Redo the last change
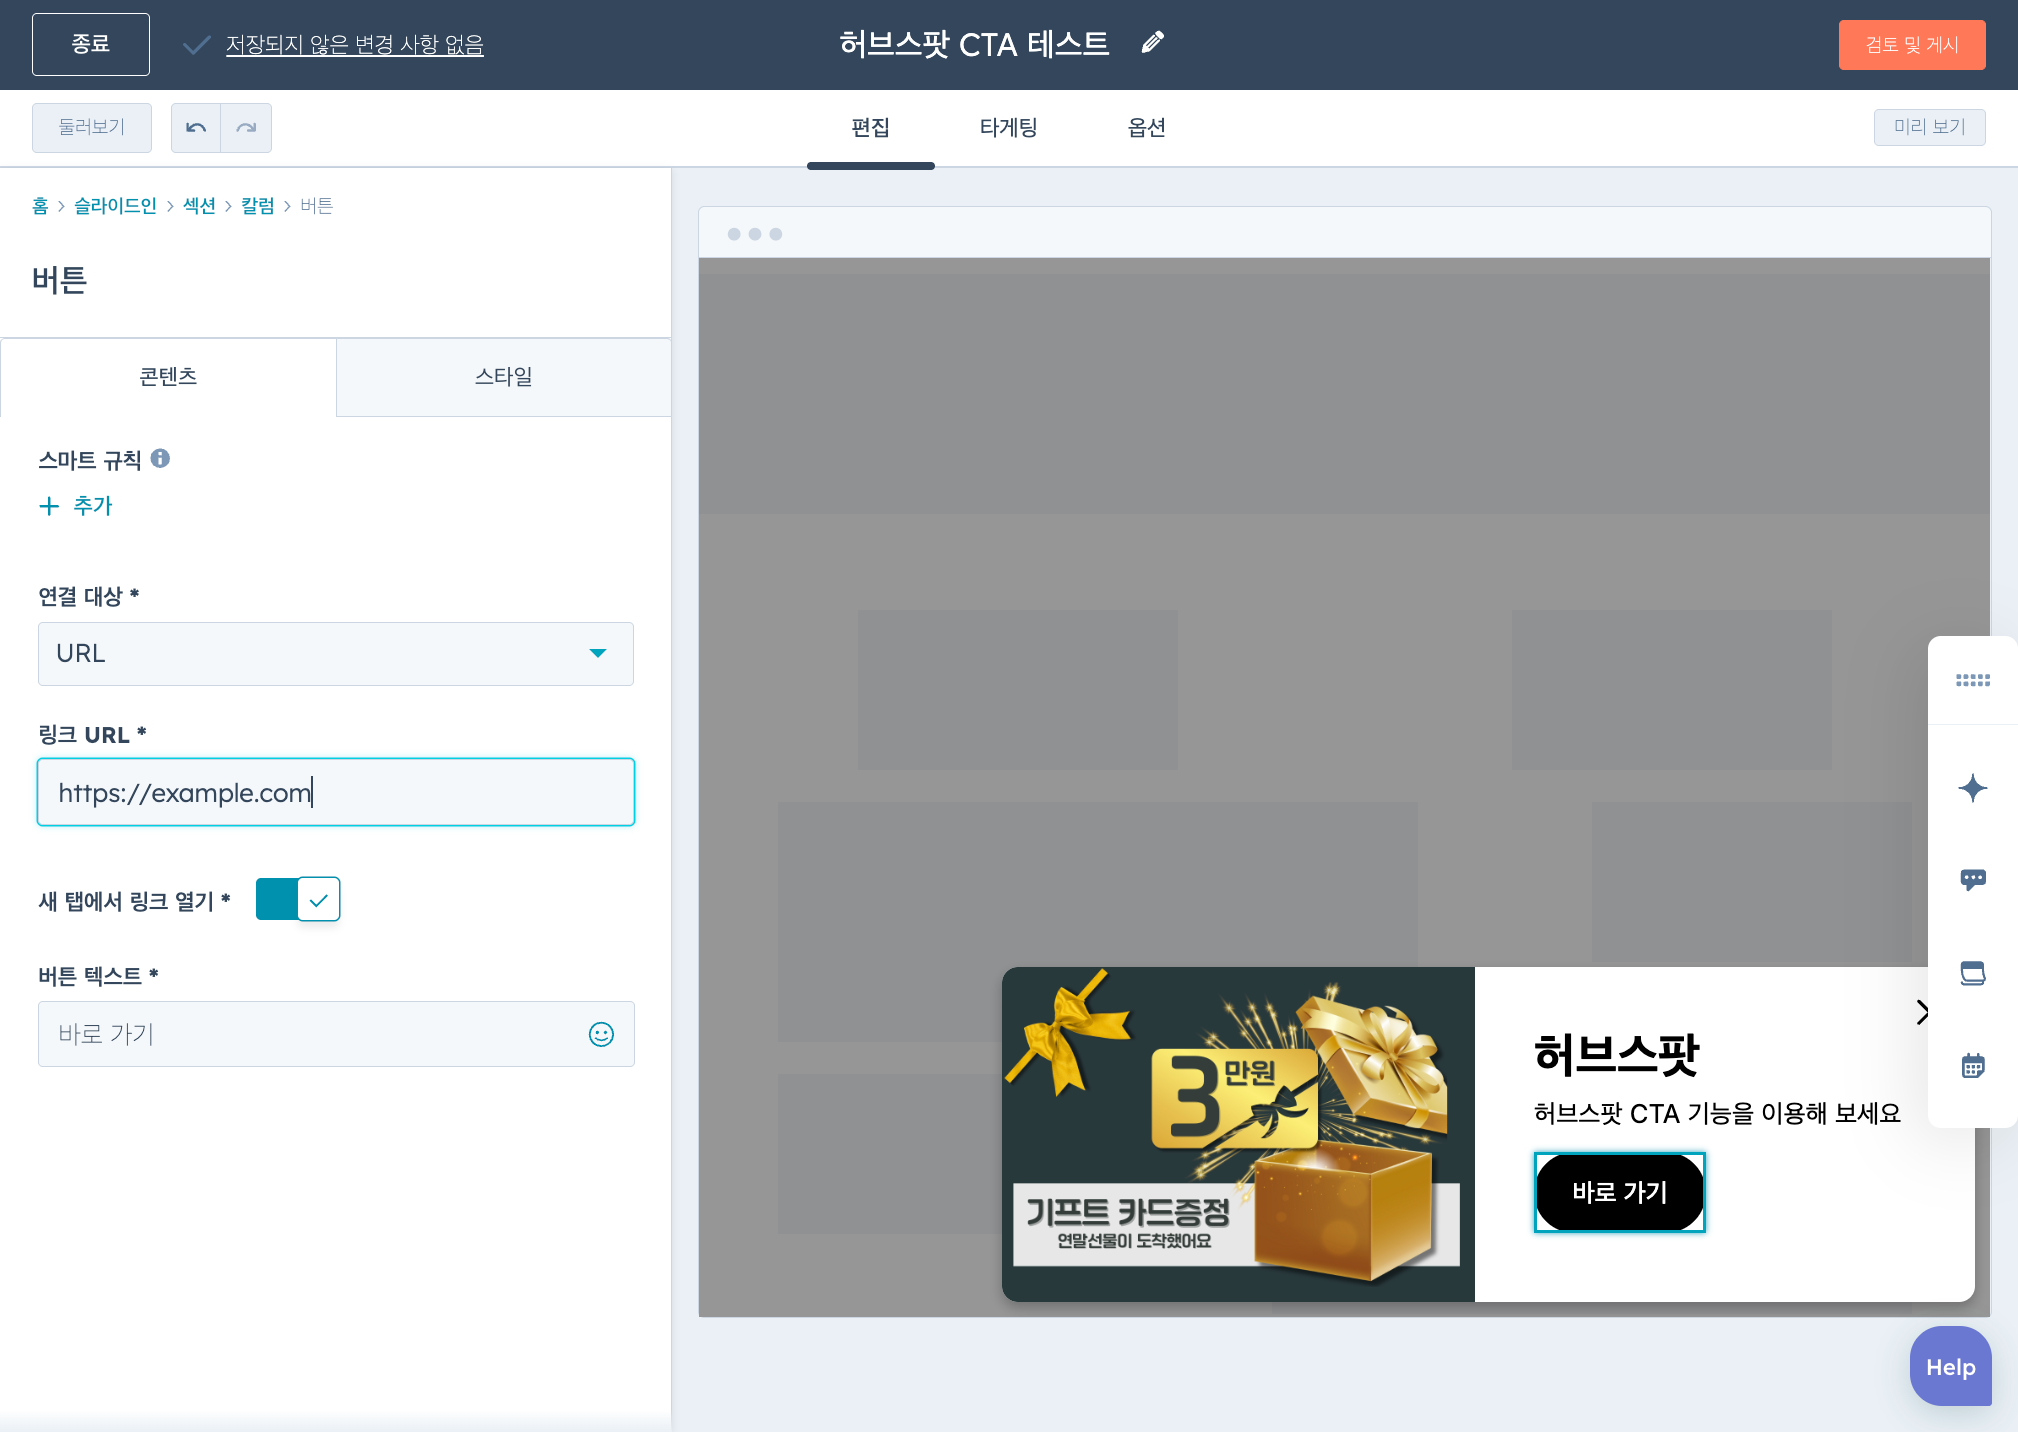 coord(246,128)
